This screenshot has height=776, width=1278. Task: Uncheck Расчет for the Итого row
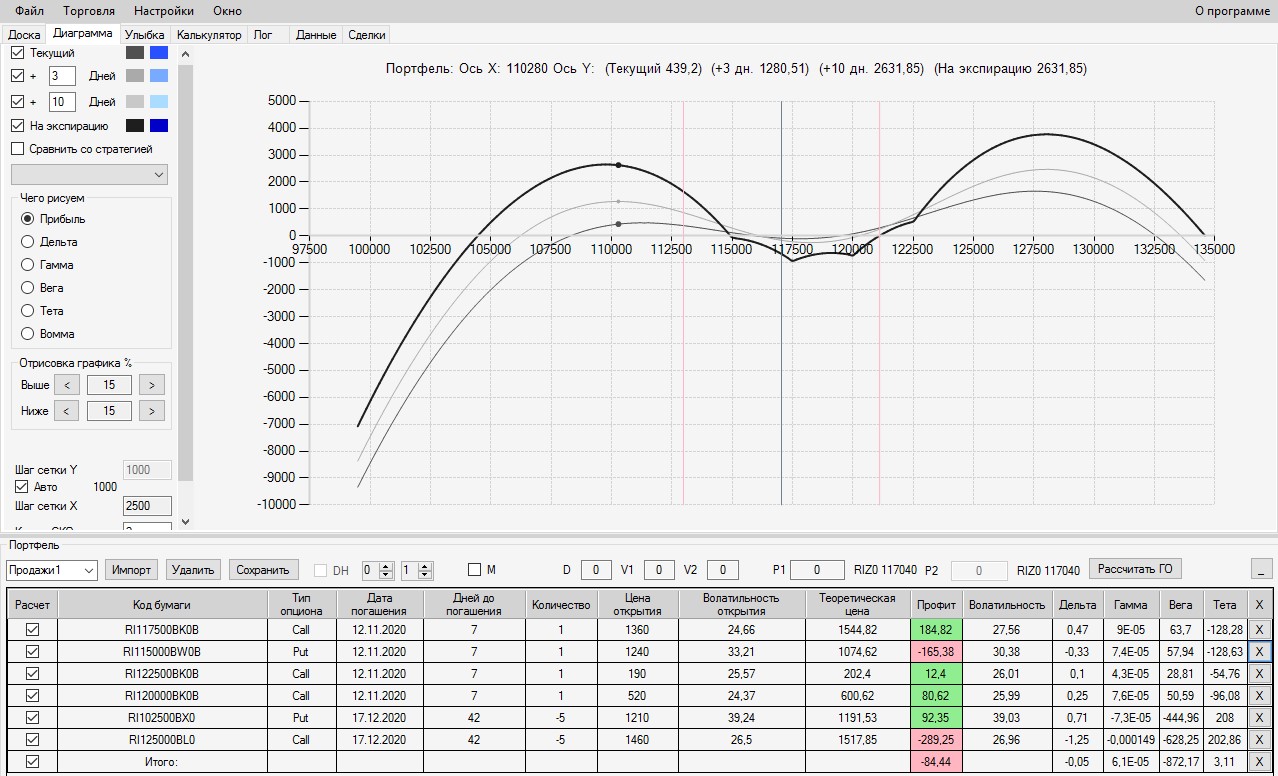click(x=32, y=762)
